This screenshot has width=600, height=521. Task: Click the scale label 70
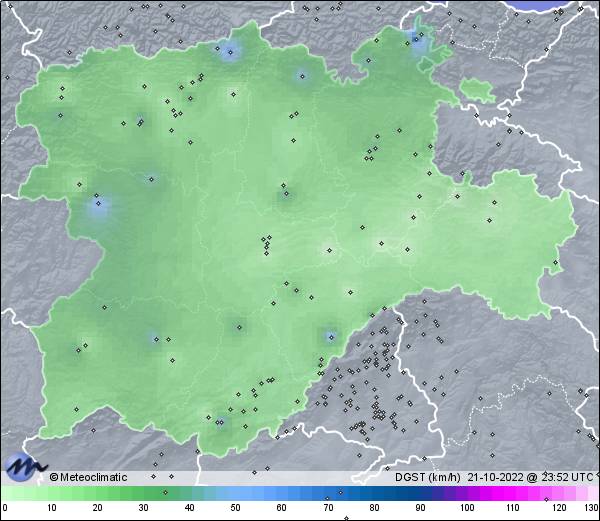328,508
